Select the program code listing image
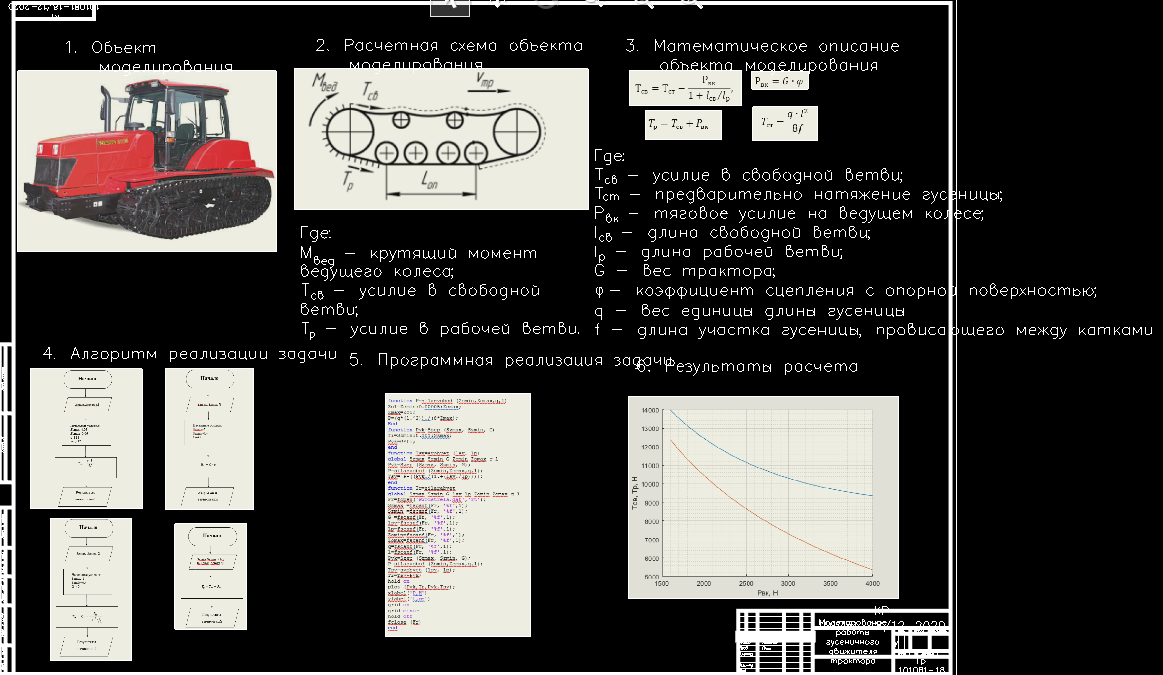Viewport: 1163px width, 675px height. click(458, 515)
